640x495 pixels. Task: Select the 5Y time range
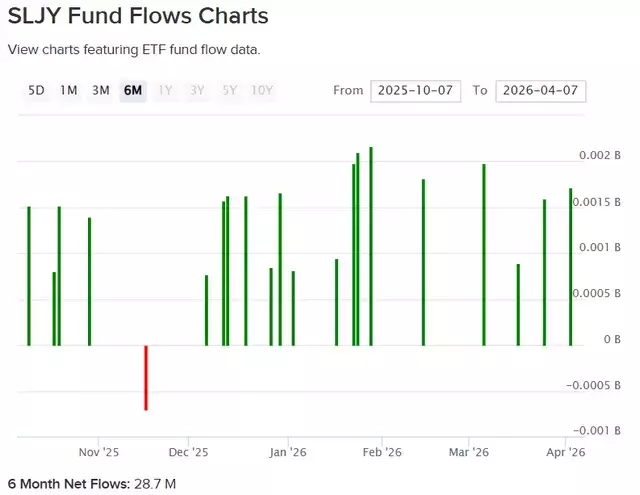(x=230, y=90)
